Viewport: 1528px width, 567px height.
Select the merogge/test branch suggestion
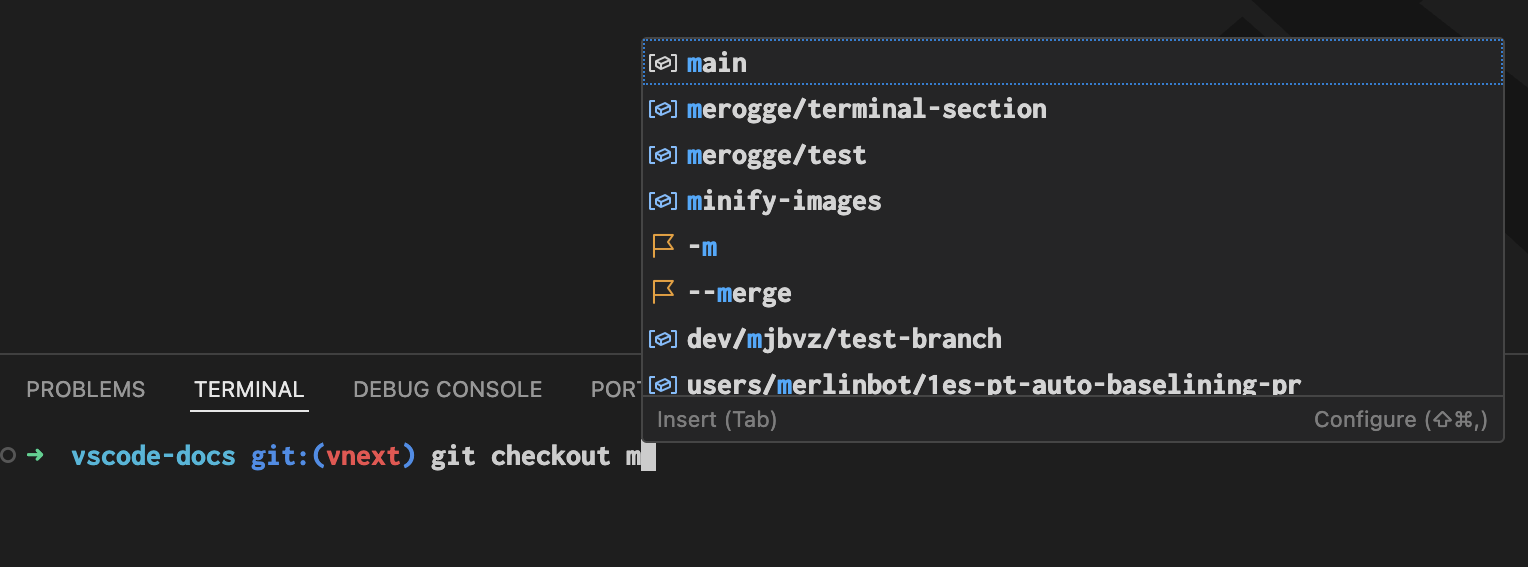point(776,155)
